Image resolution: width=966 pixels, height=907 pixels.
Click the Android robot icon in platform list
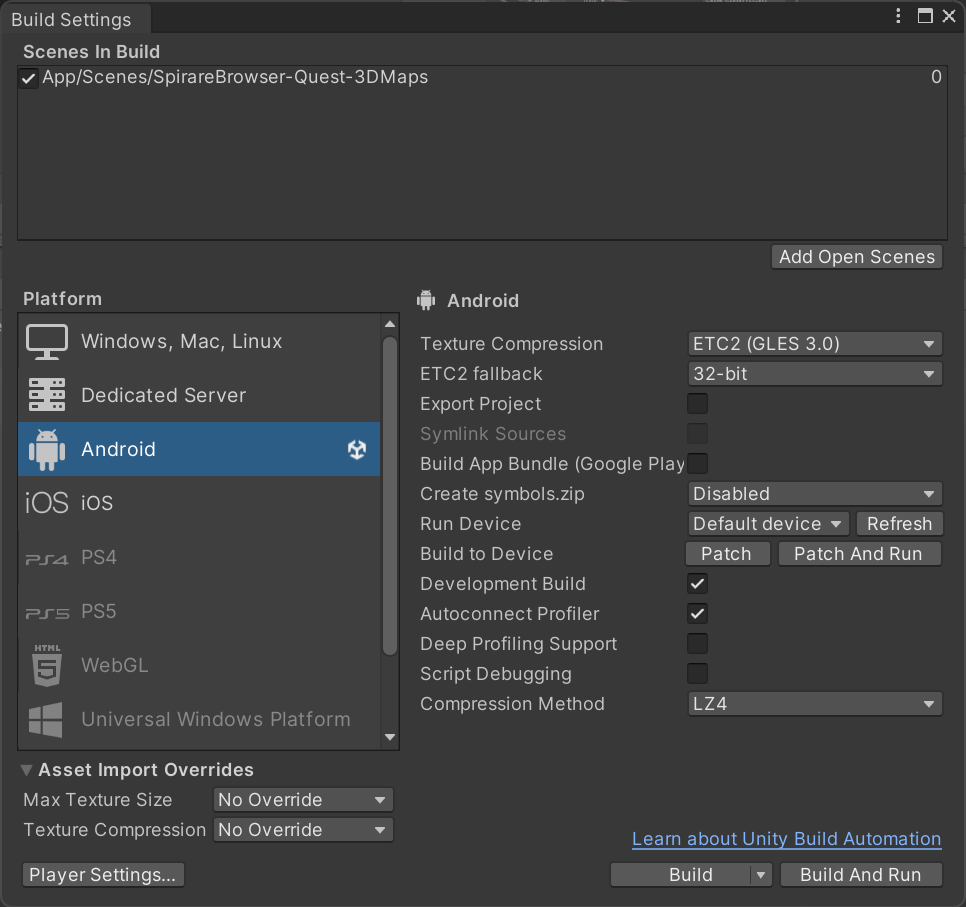[x=47, y=449]
